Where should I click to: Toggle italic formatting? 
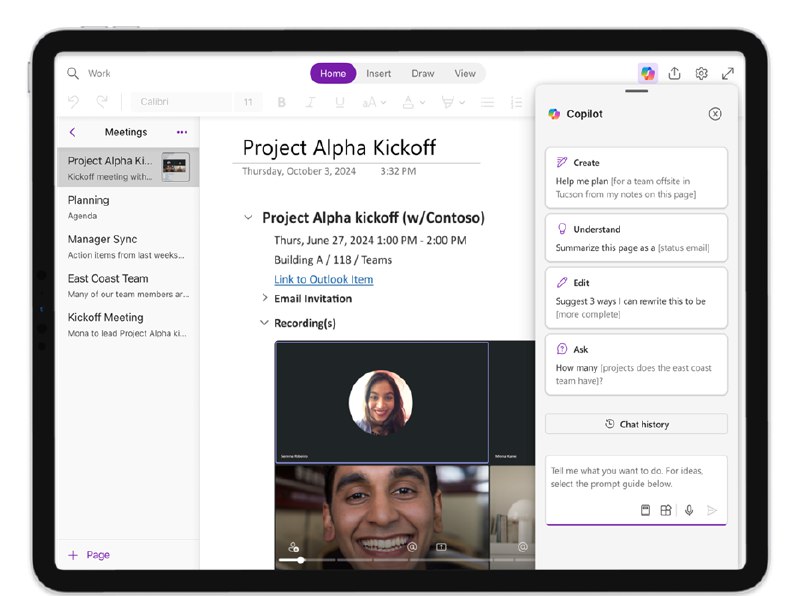click(x=310, y=102)
